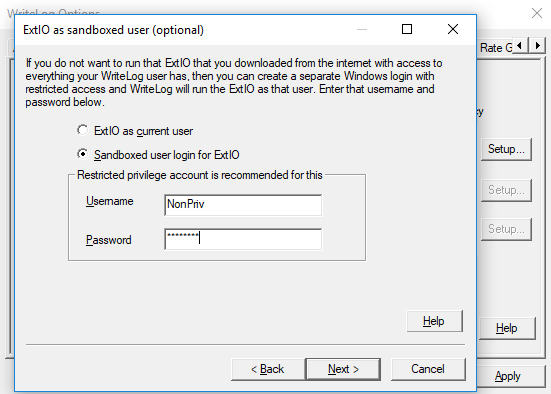This screenshot has height=394, width=551.
Task: Cancel the ExtIO sandboxed user wizard
Action: pyautogui.click(x=428, y=369)
